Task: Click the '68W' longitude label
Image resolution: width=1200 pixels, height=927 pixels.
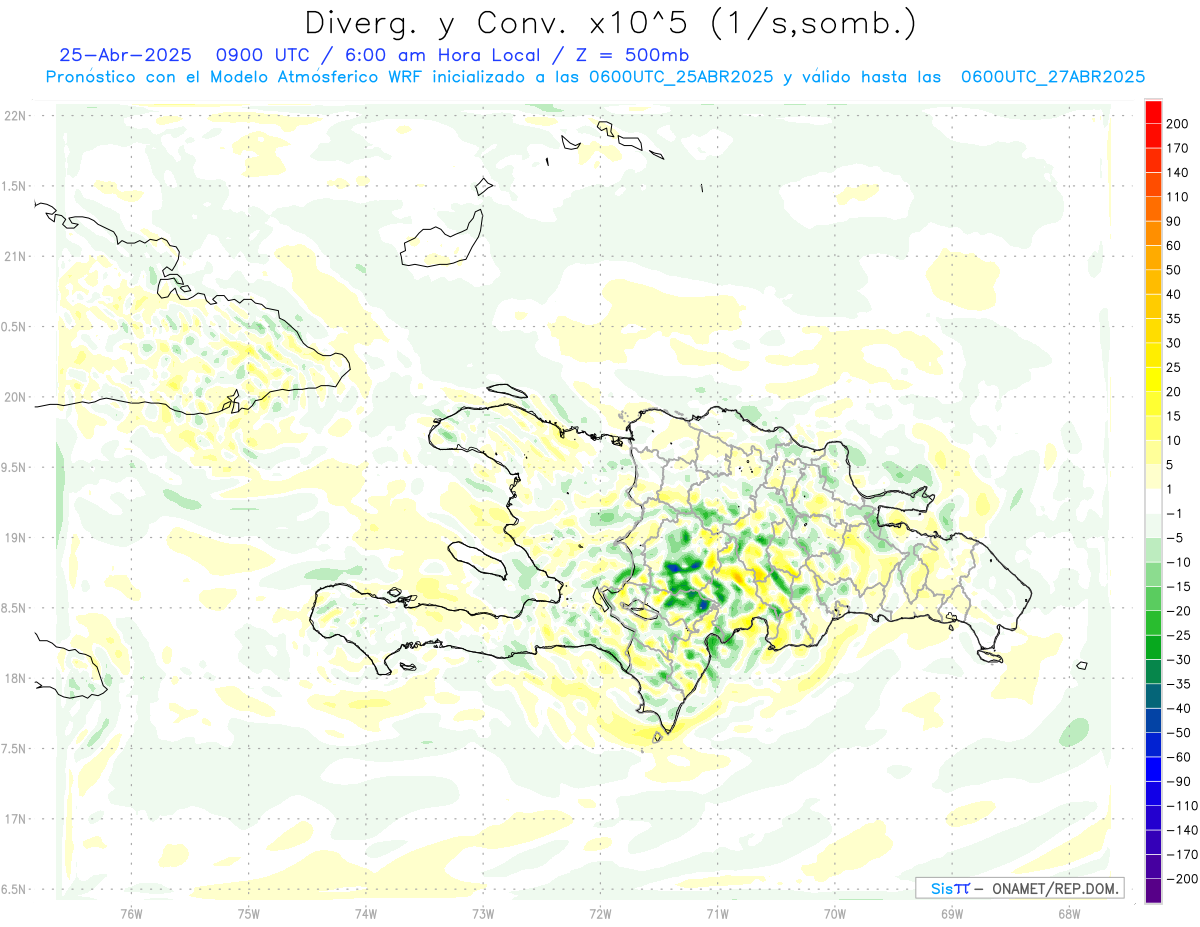Action: point(1069,913)
